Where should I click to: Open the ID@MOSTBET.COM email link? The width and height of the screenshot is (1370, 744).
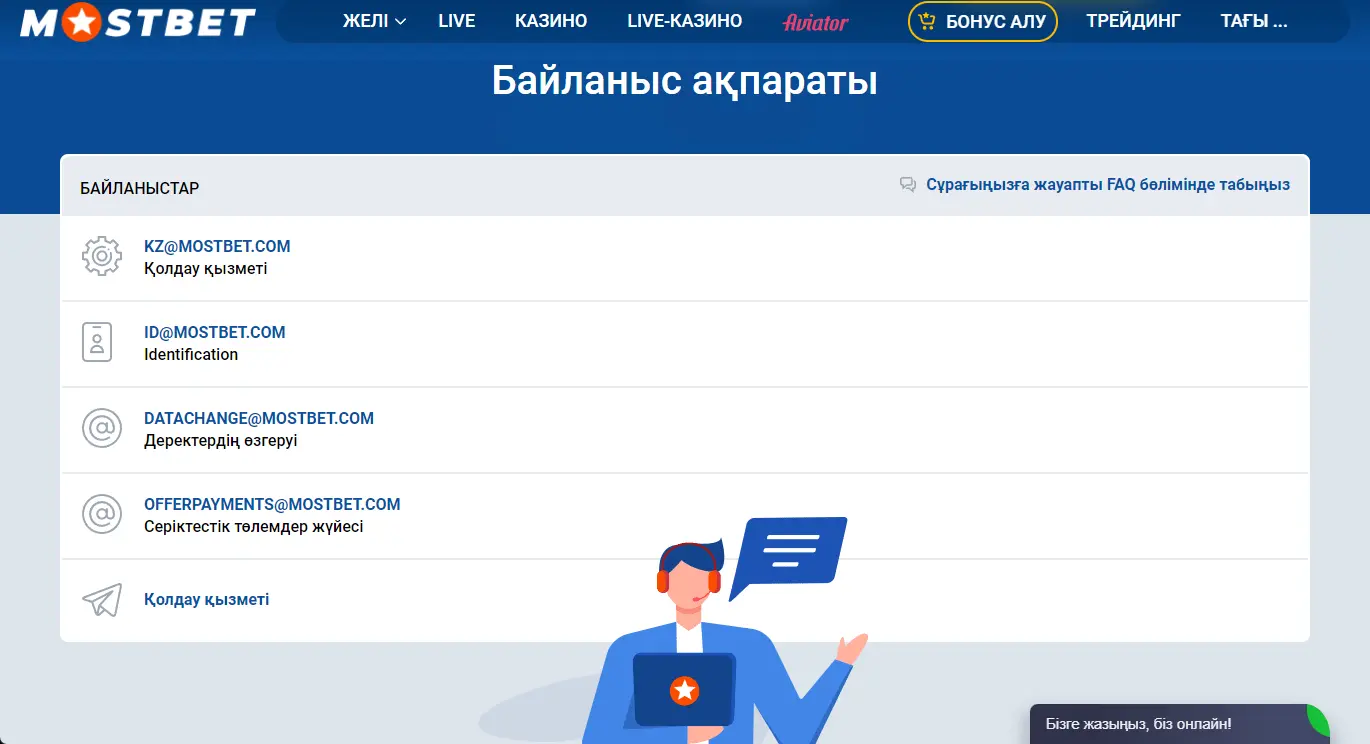[215, 332]
